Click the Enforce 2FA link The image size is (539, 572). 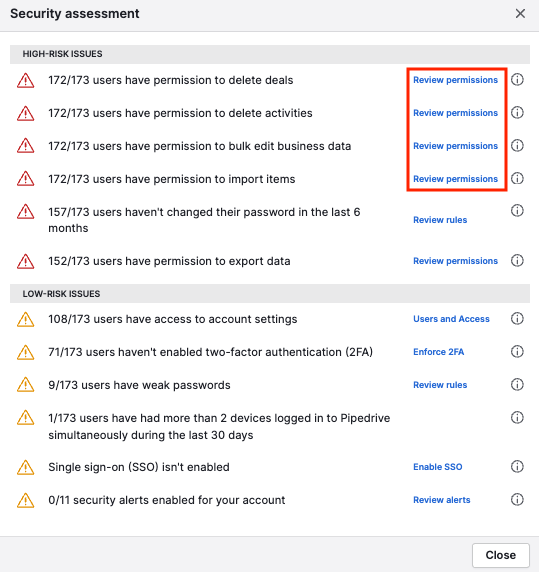(438, 352)
